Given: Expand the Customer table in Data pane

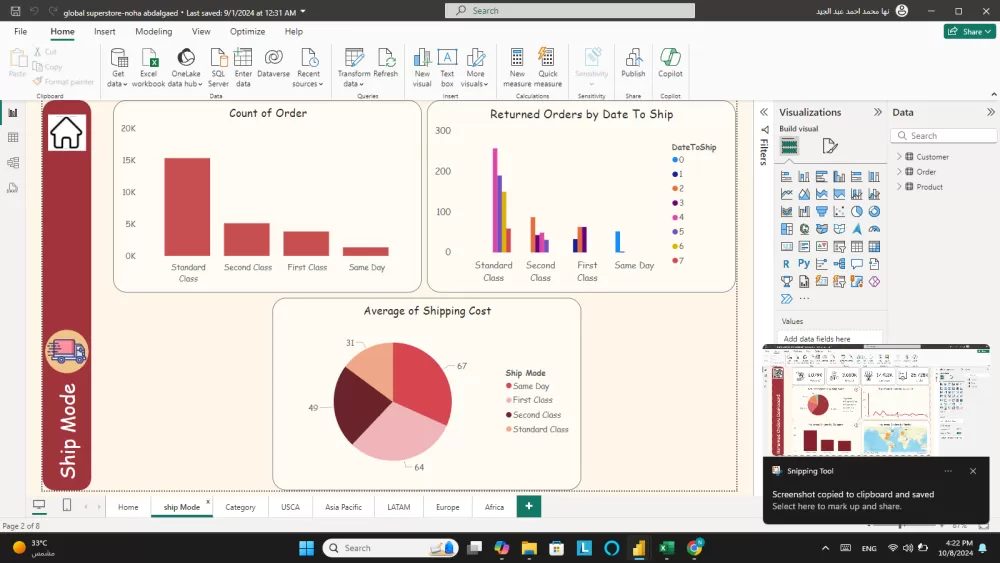Looking at the screenshot, I should (899, 157).
